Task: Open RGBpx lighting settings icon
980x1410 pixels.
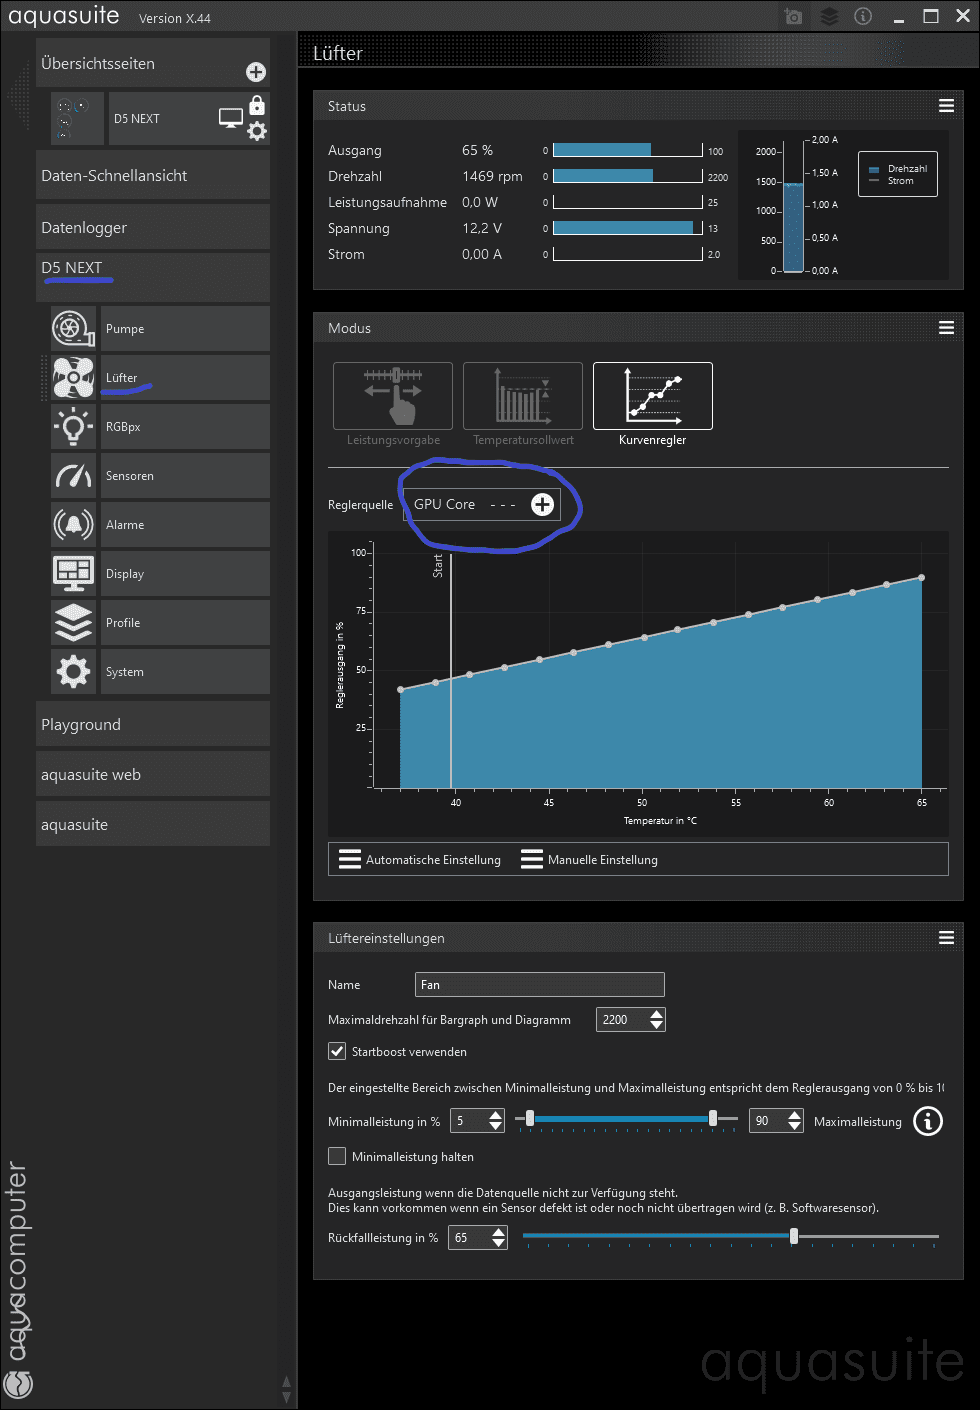Action: click(74, 426)
